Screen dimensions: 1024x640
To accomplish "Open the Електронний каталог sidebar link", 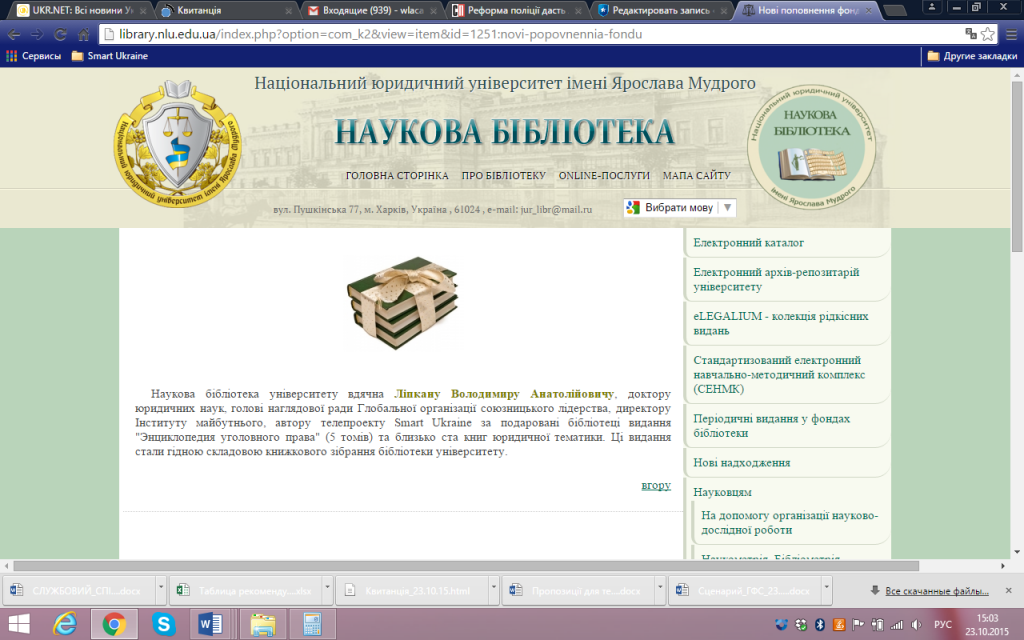I will 749,243.
